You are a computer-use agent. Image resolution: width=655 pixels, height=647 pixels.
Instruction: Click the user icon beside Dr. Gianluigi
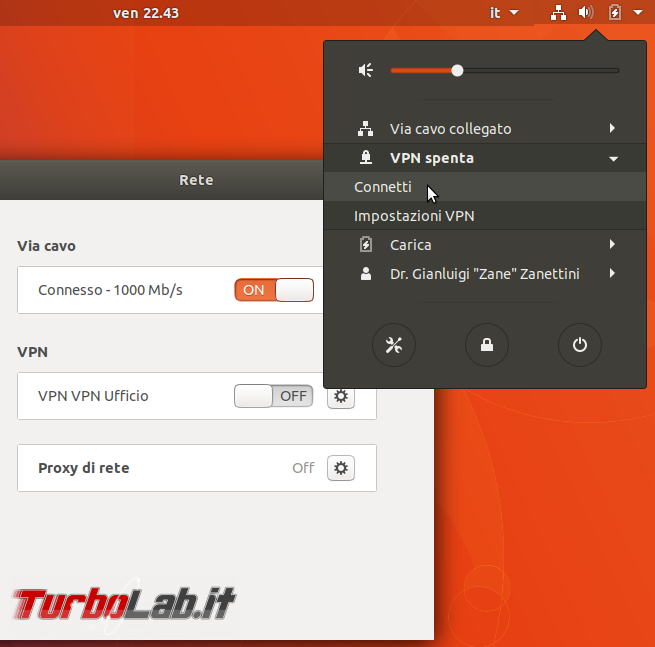(x=366, y=274)
